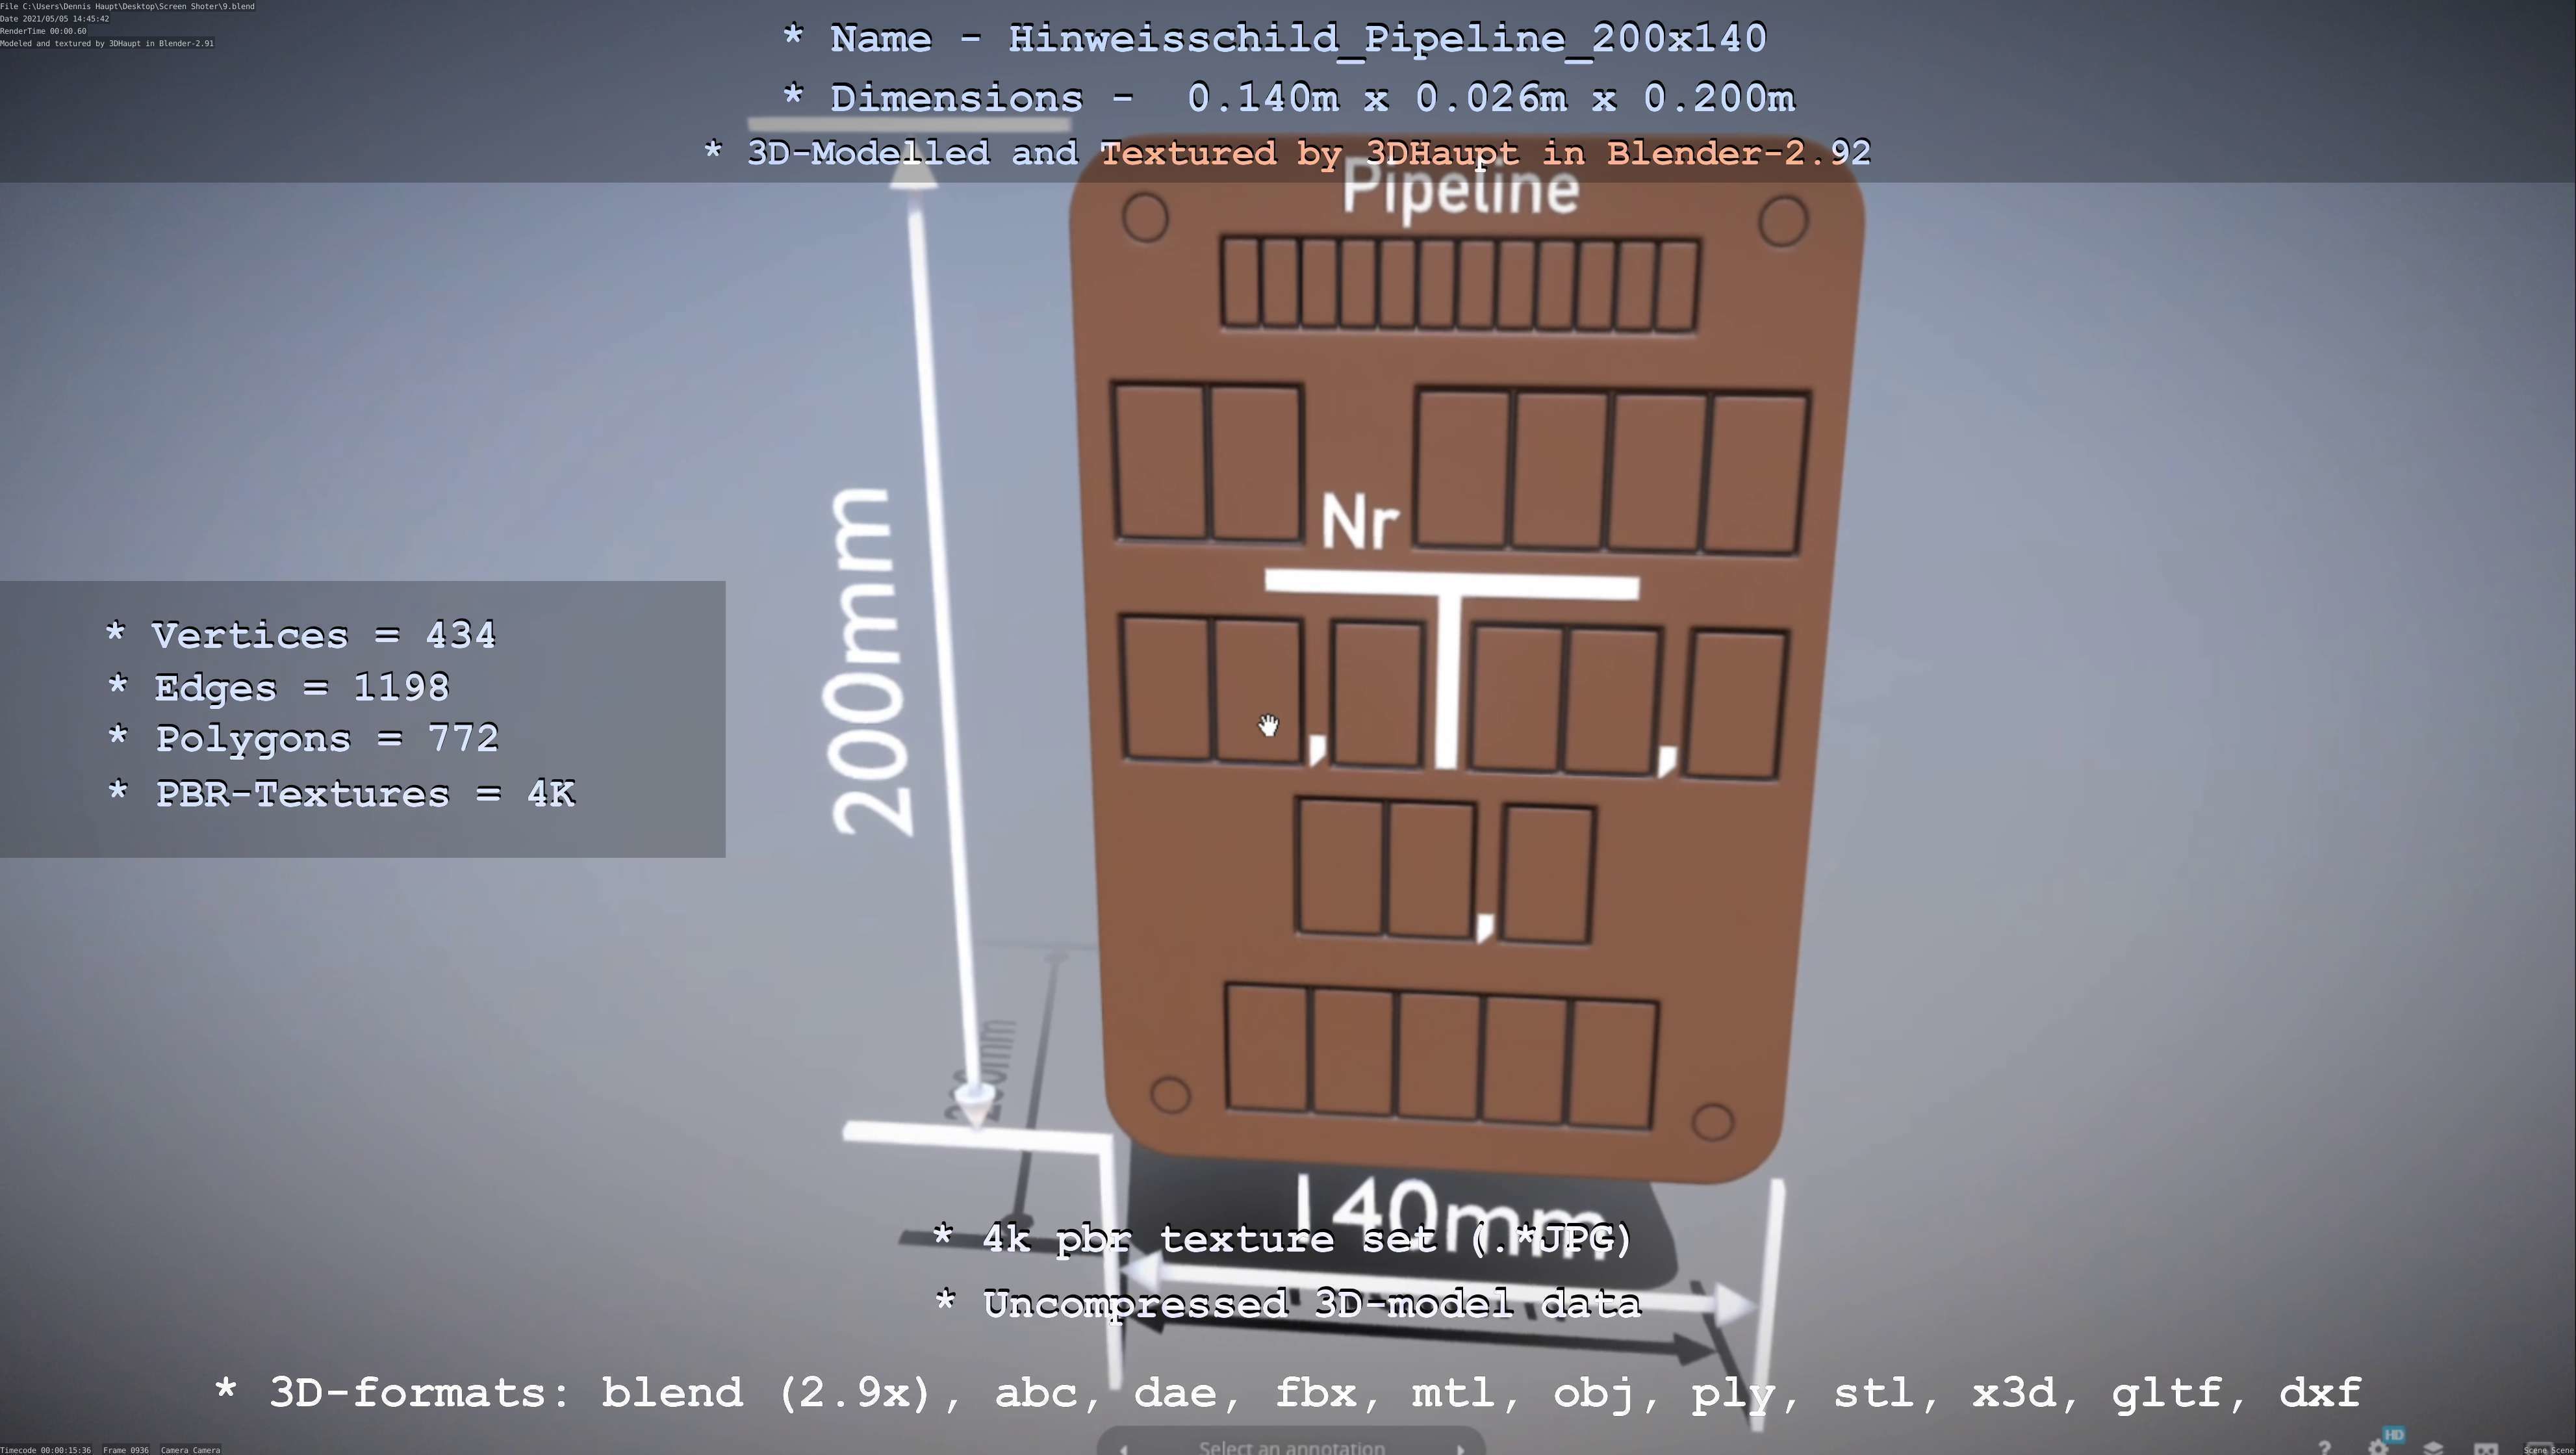Click the View in VR headset icon

pyautogui.click(x=2486, y=1448)
